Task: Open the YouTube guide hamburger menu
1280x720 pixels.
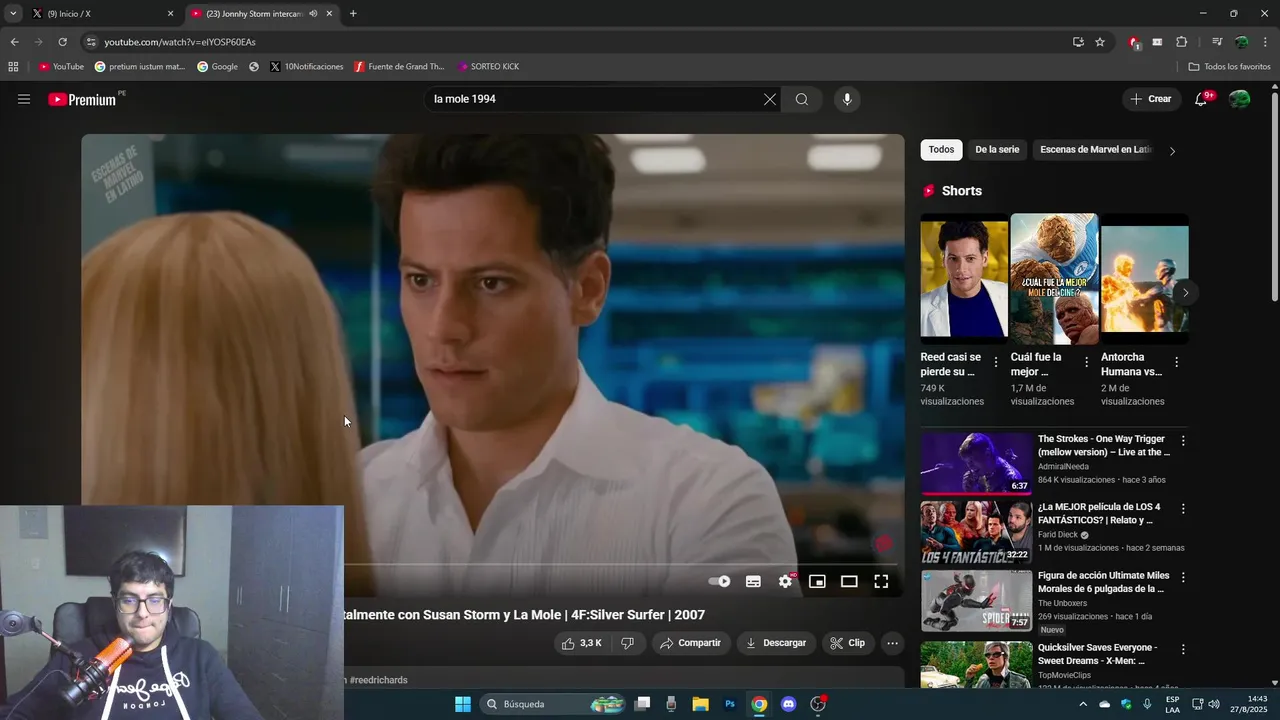Action: [24, 99]
